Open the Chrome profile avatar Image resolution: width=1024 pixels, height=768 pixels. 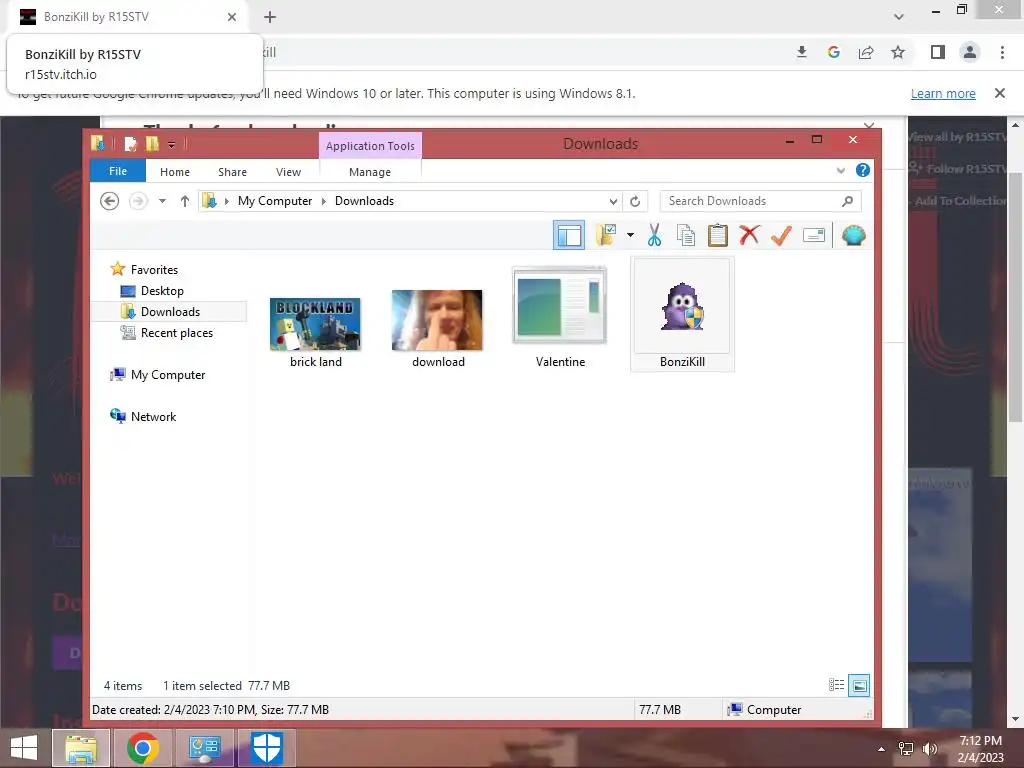click(x=970, y=52)
